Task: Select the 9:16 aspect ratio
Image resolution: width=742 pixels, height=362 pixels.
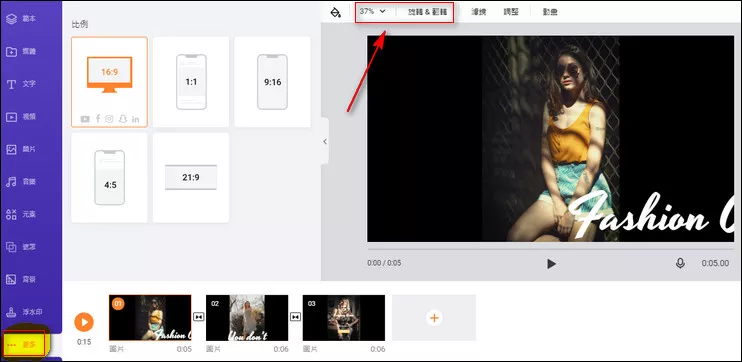Action: tap(273, 82)
